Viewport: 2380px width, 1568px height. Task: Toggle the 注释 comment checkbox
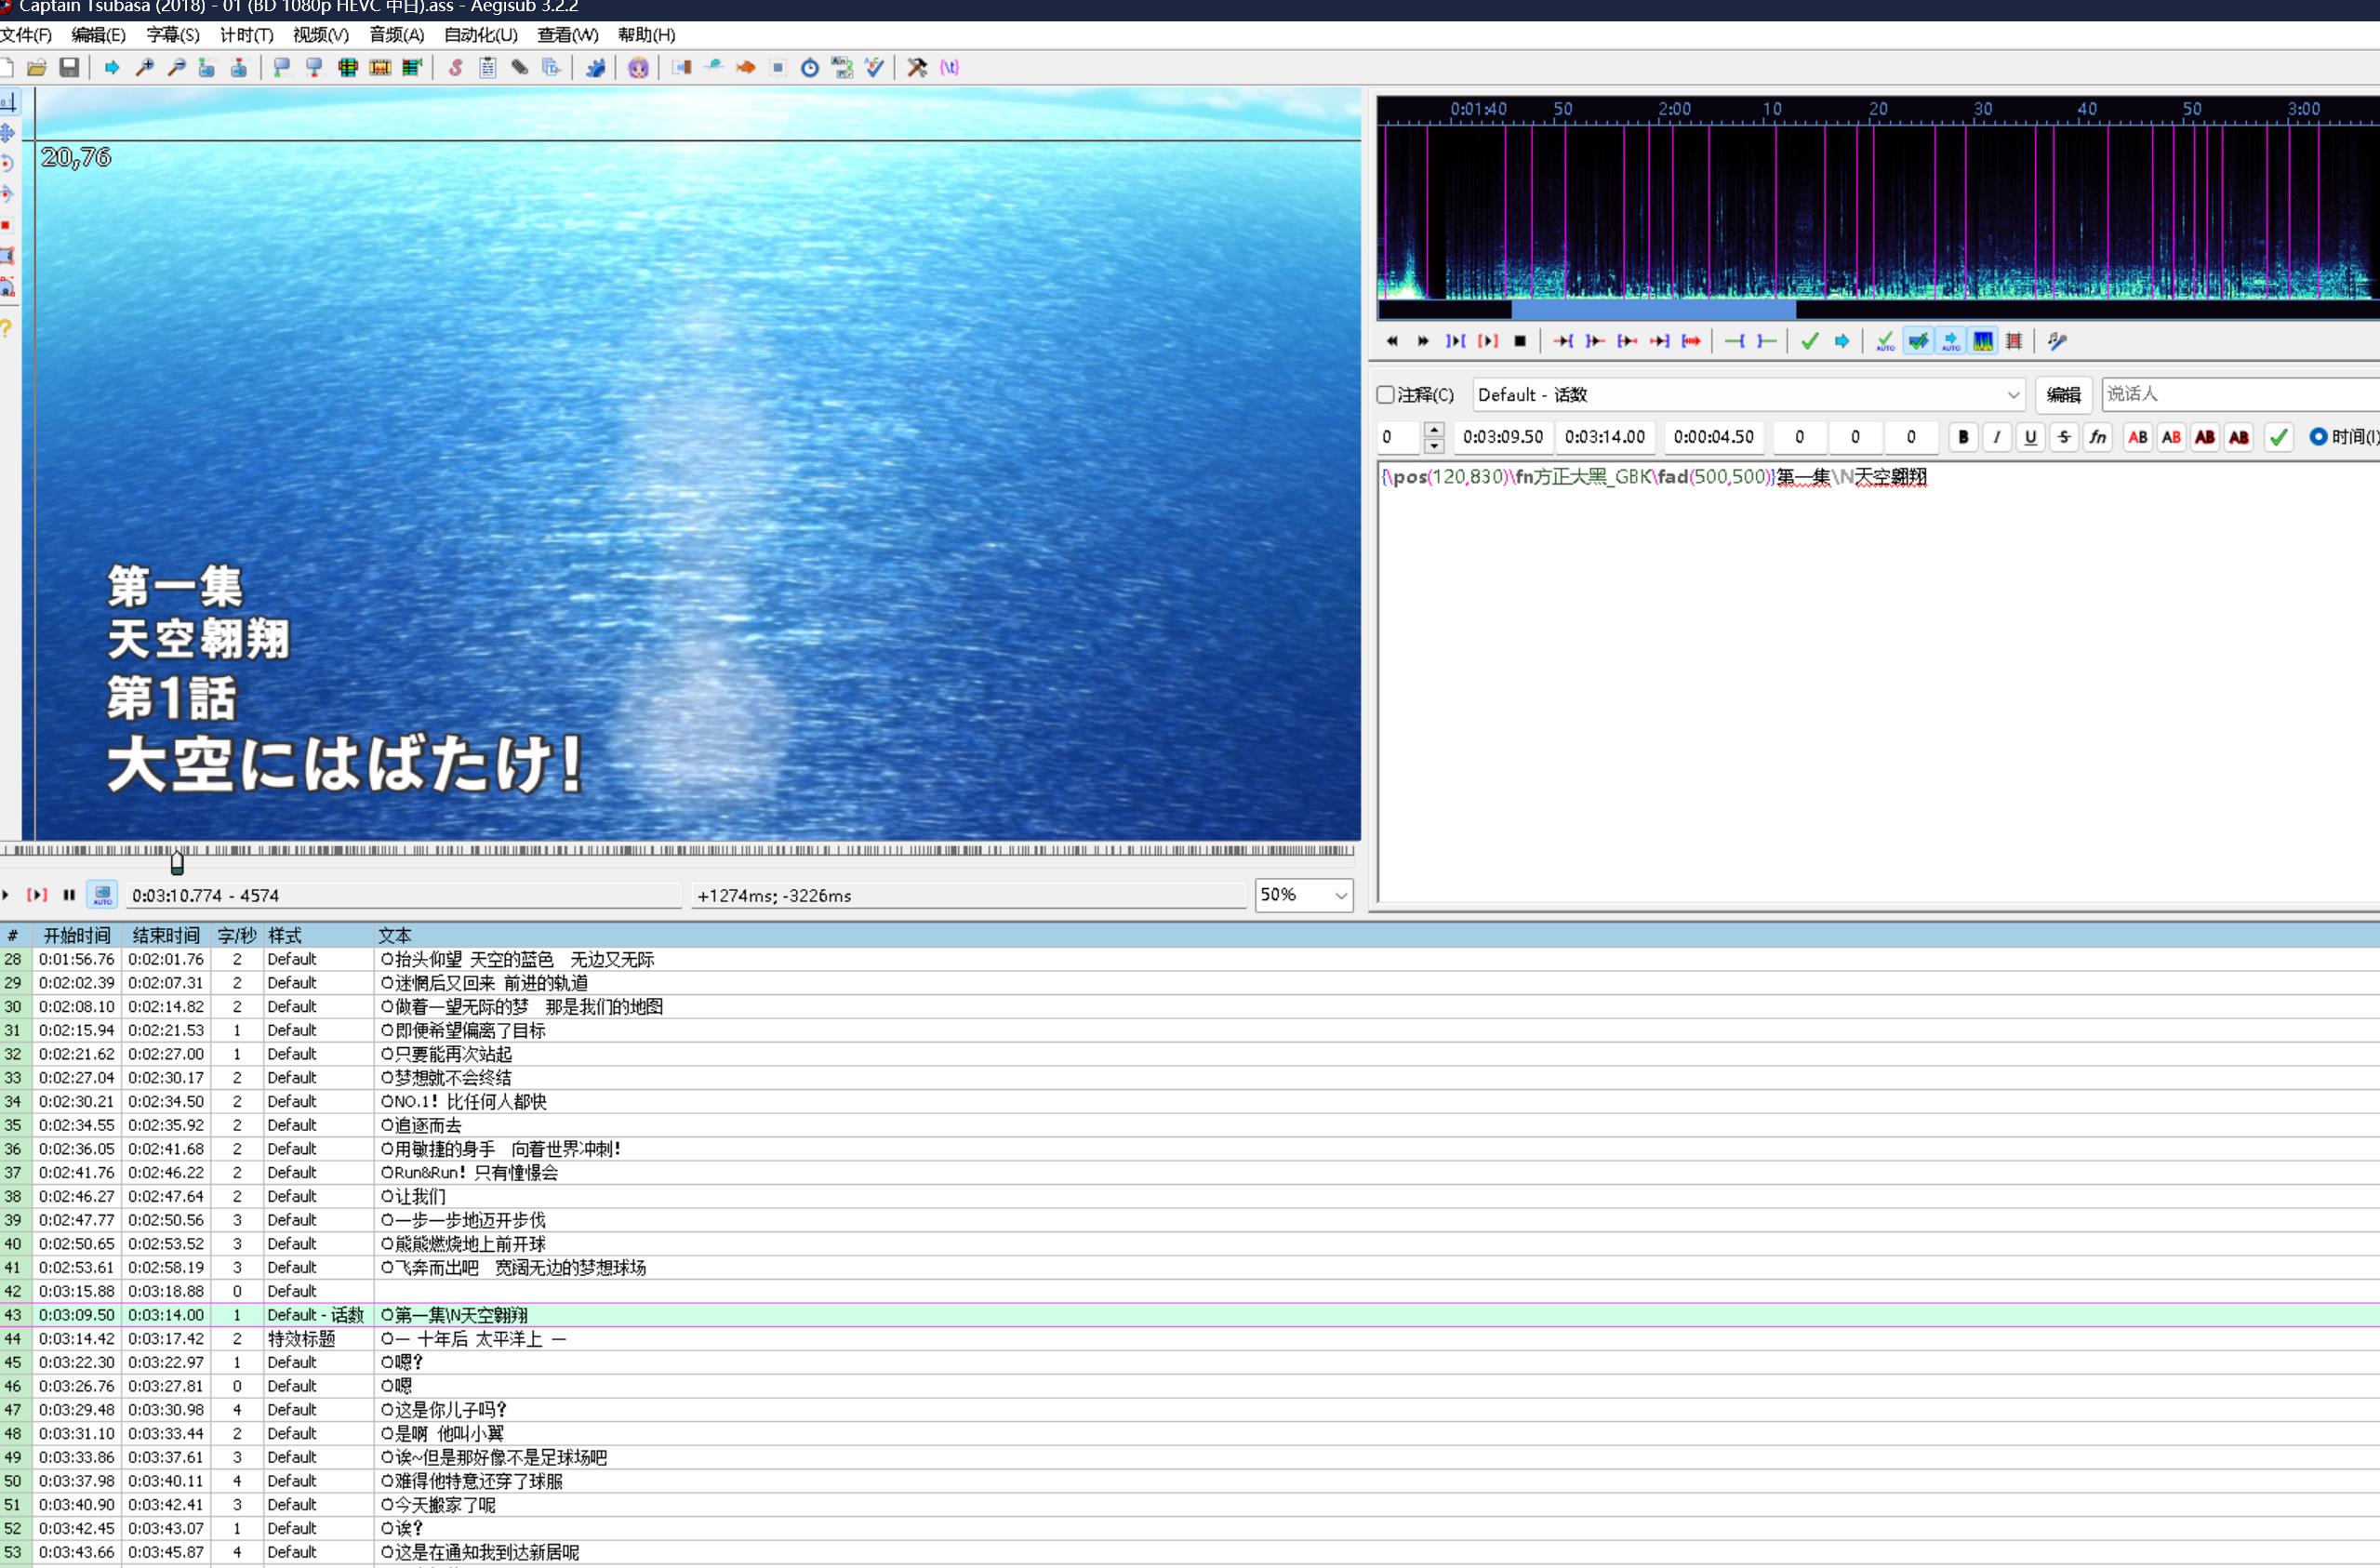(x=1386, y=395)
